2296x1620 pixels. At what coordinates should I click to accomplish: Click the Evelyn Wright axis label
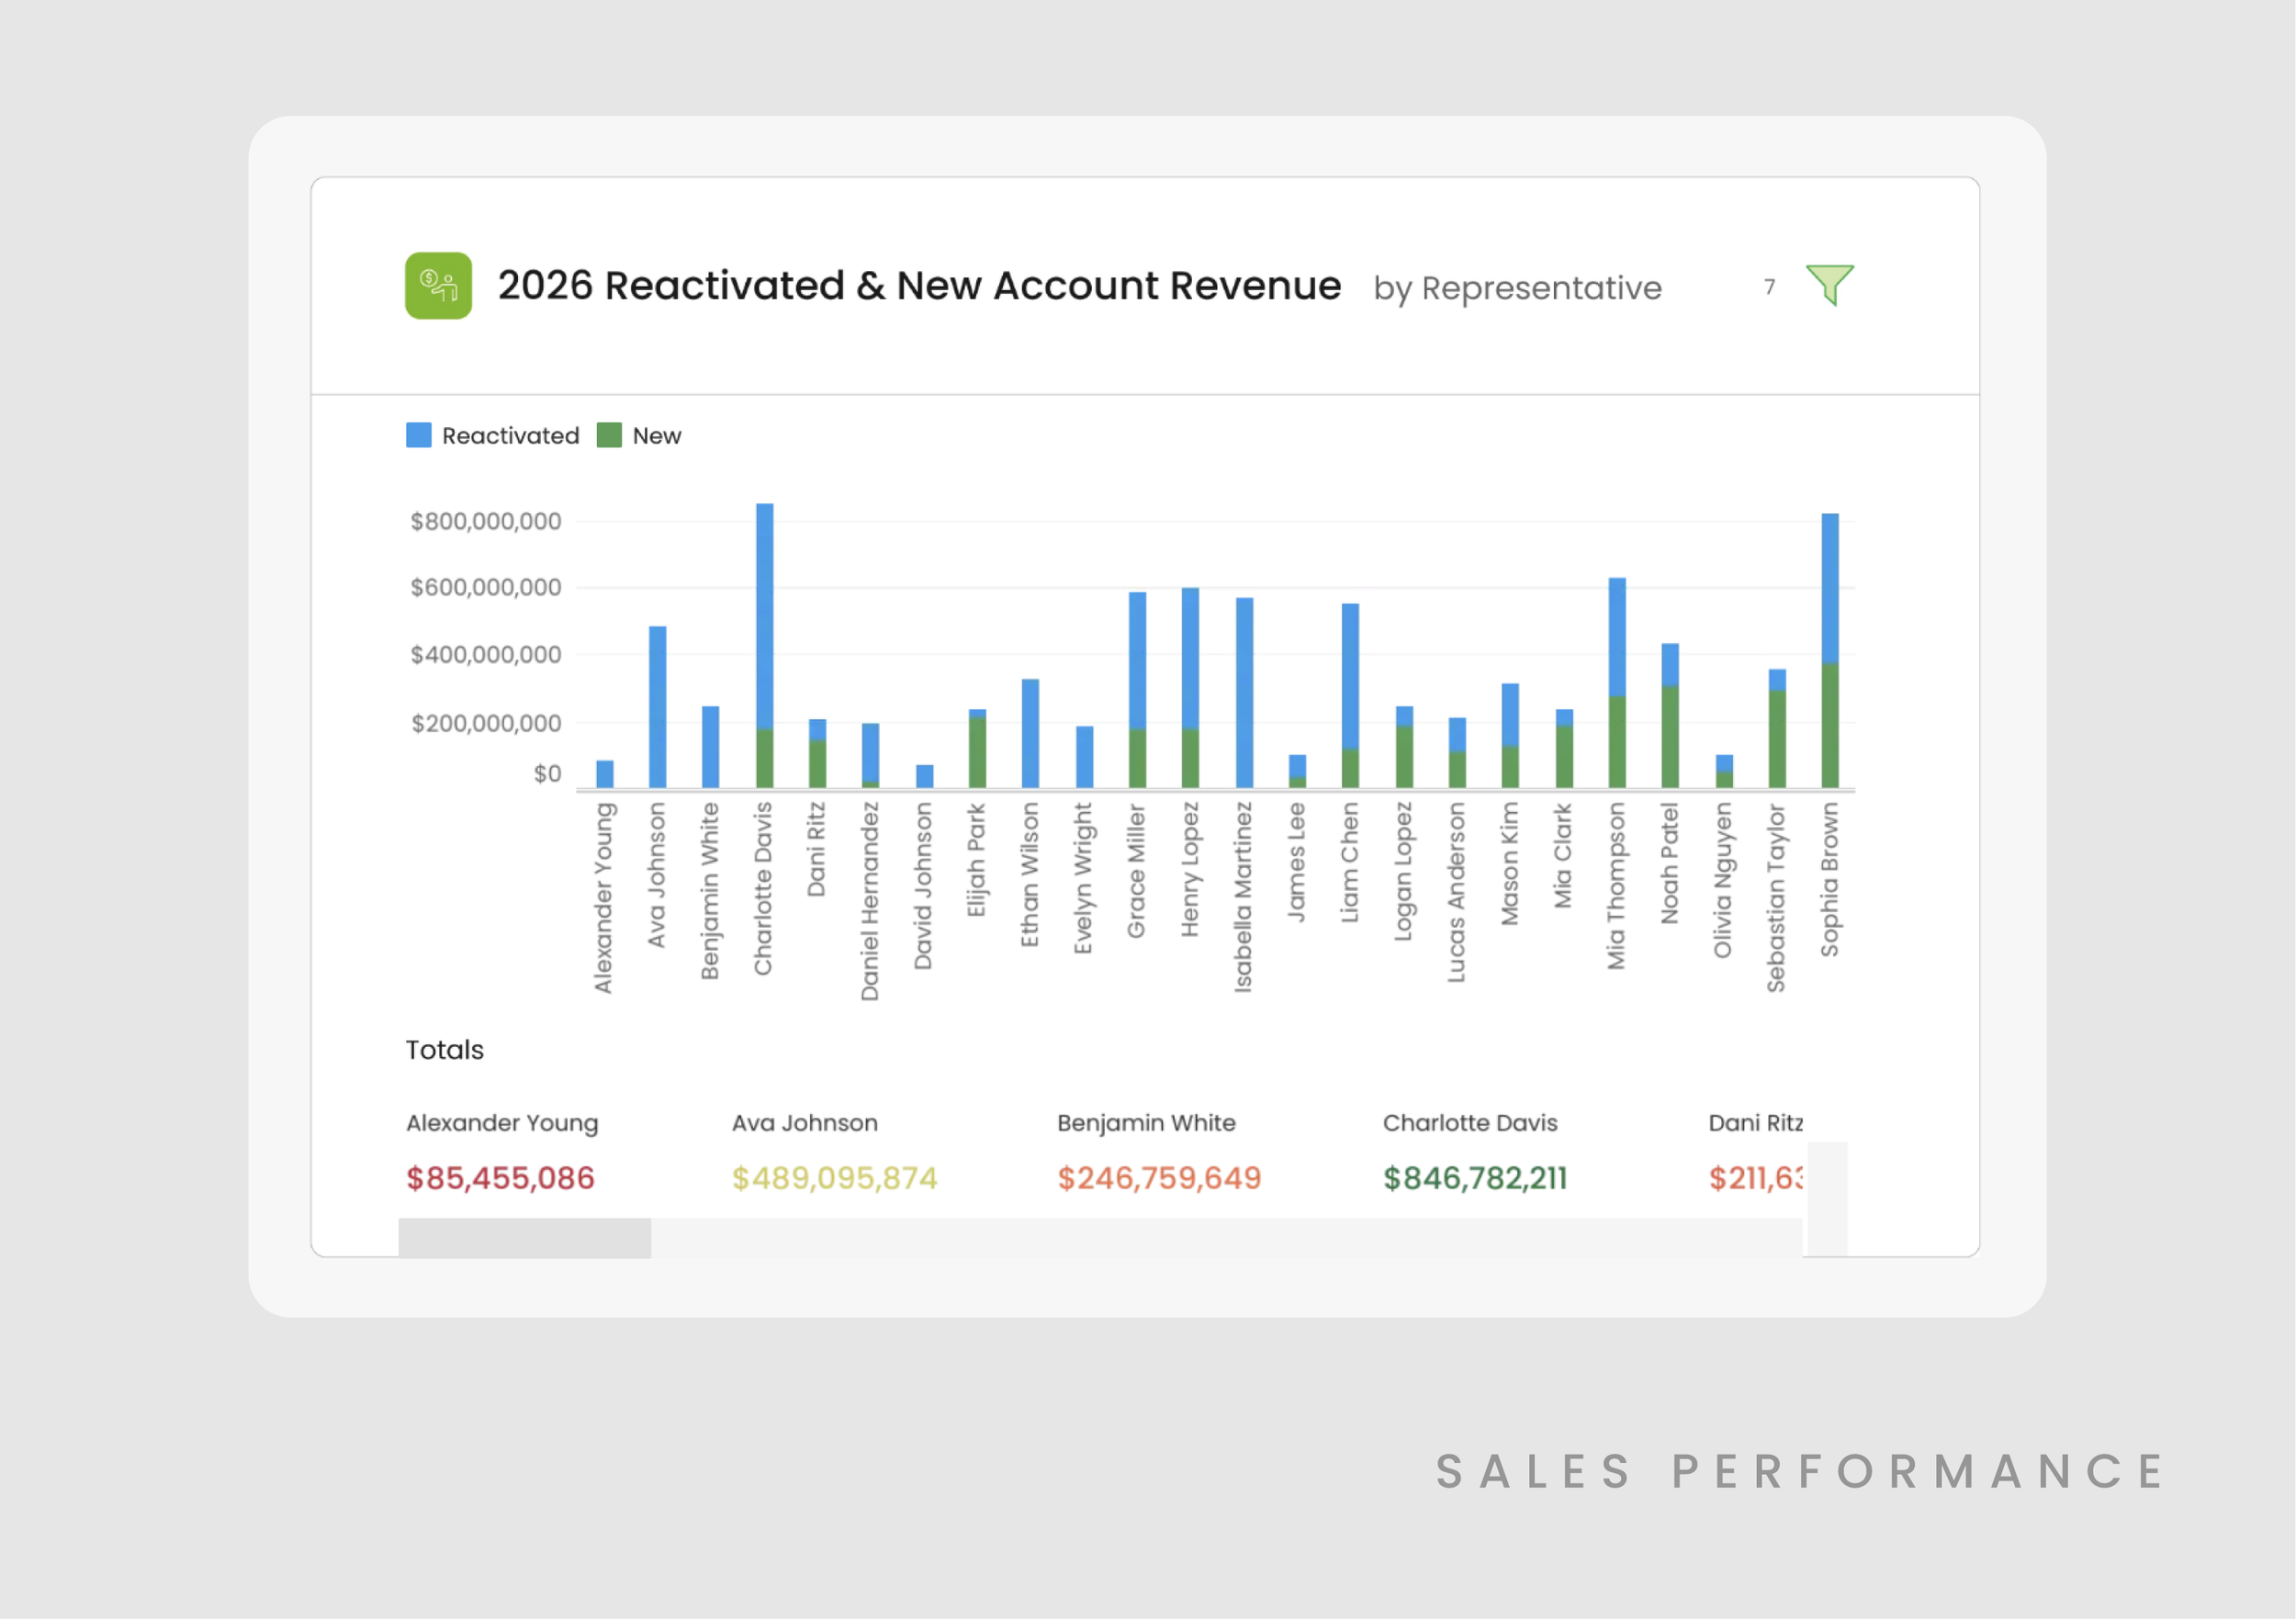tap(1083, 879)
